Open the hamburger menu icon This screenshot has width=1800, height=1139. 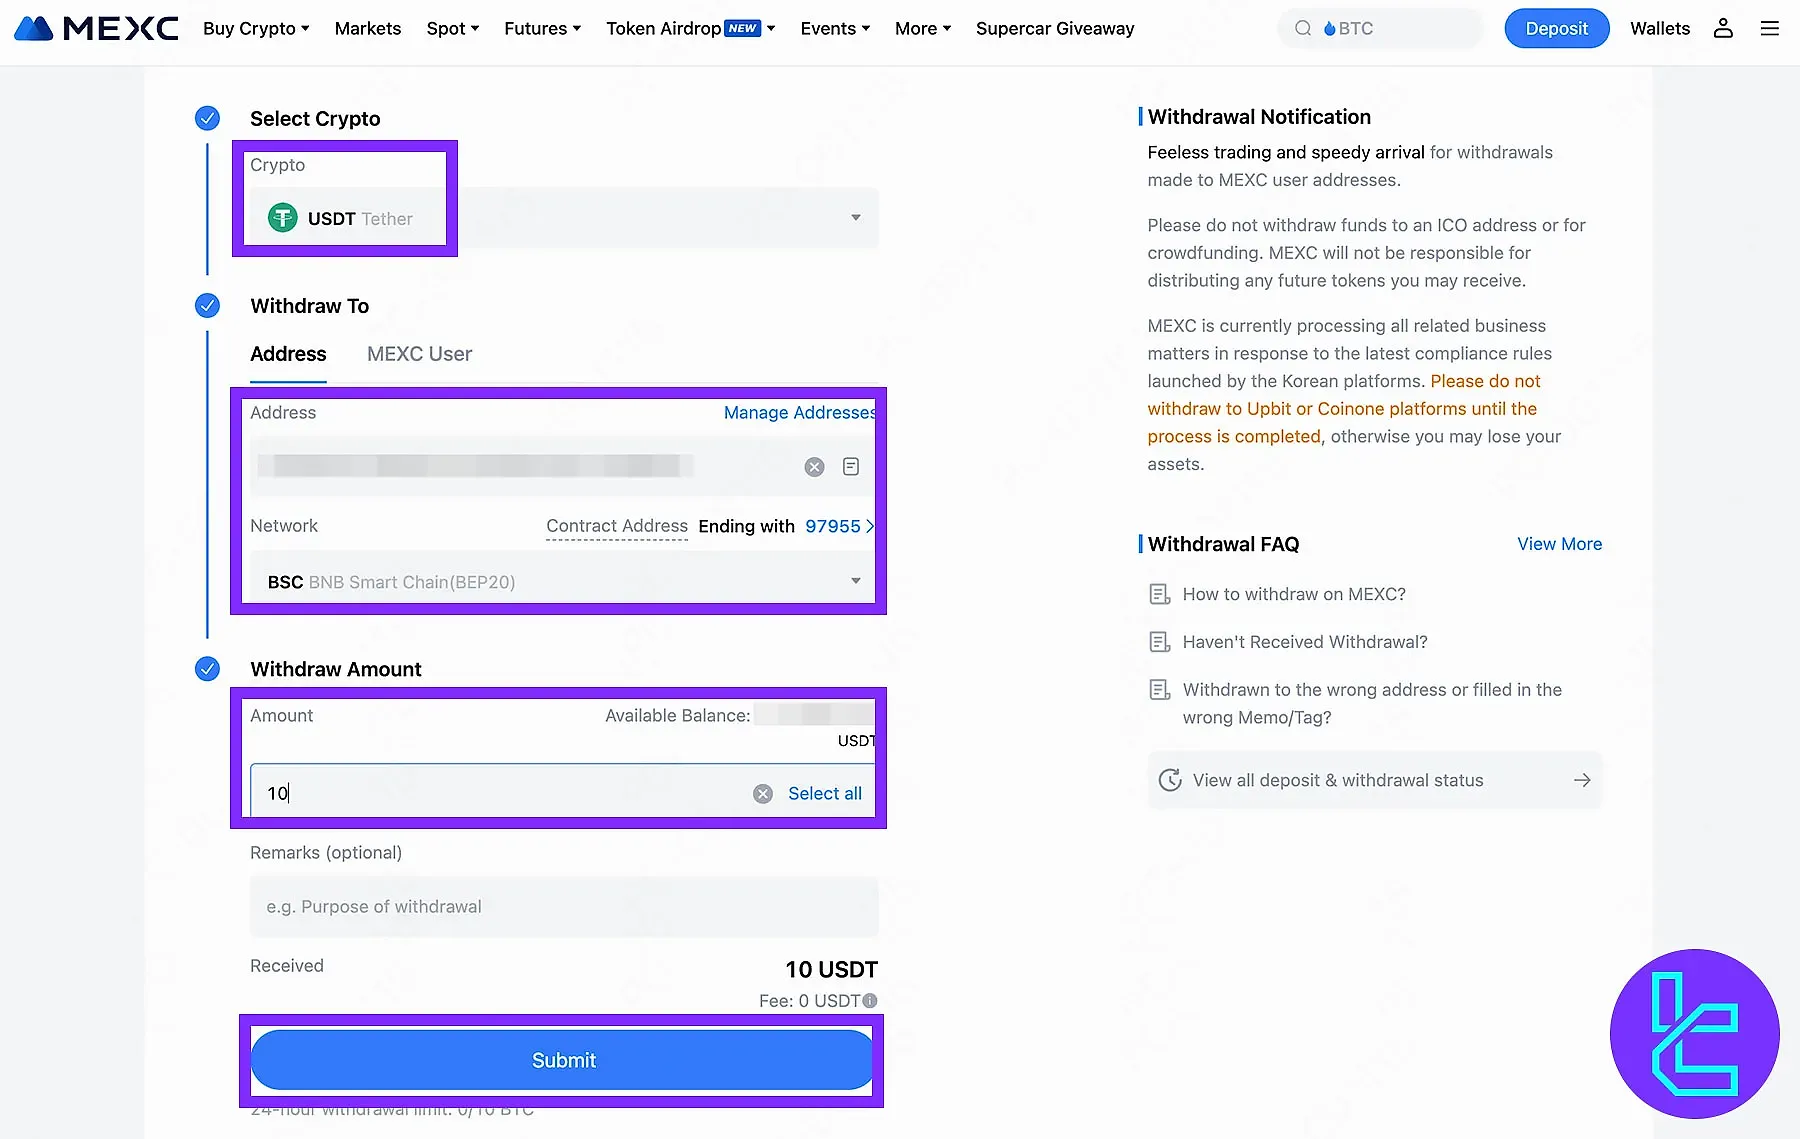coord(1769,28)
